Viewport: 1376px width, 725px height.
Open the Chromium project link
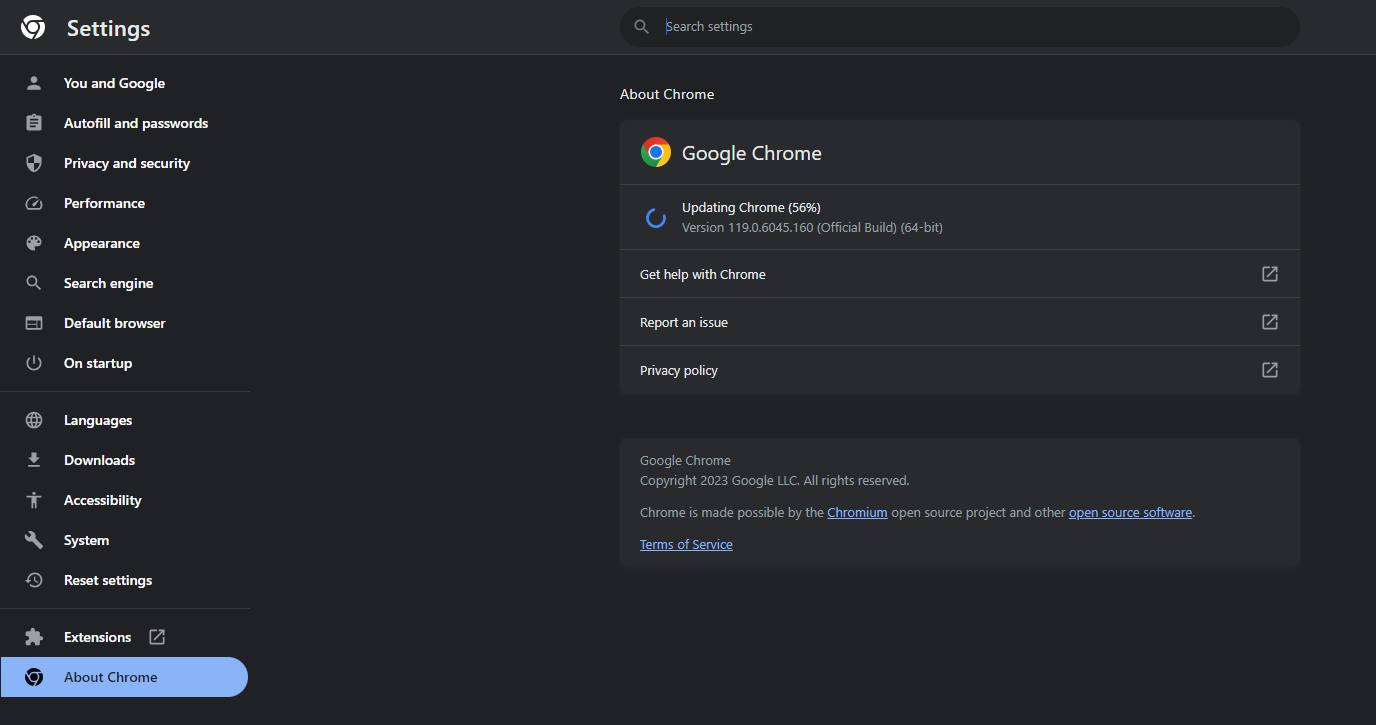point(857,512)
